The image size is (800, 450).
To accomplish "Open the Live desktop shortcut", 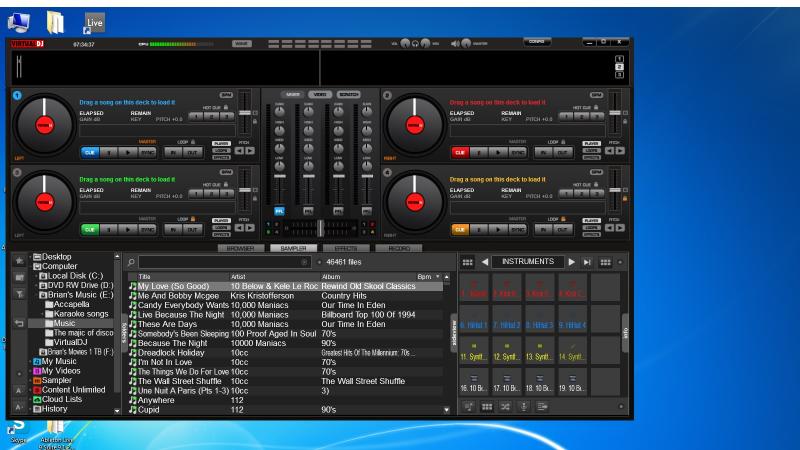I will coord(94,23).
